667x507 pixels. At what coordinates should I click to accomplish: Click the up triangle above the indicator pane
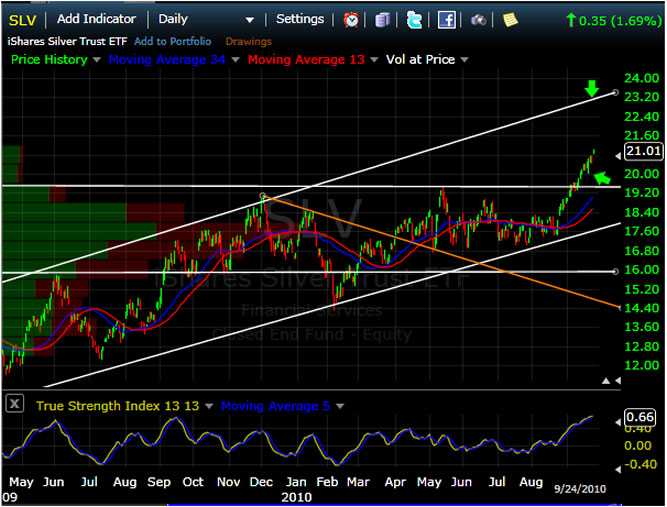pos(609,383)
